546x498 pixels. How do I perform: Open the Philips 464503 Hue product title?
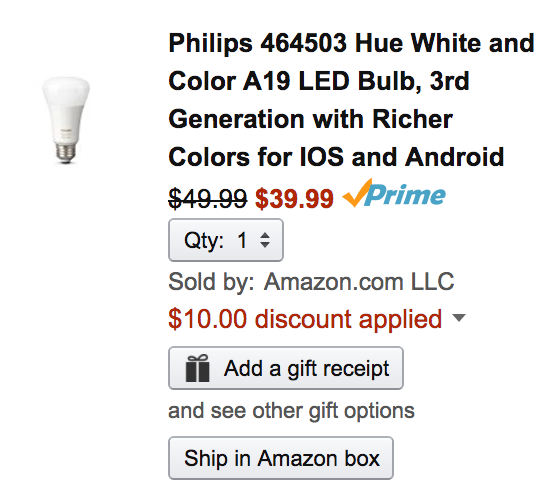(351, 100)
